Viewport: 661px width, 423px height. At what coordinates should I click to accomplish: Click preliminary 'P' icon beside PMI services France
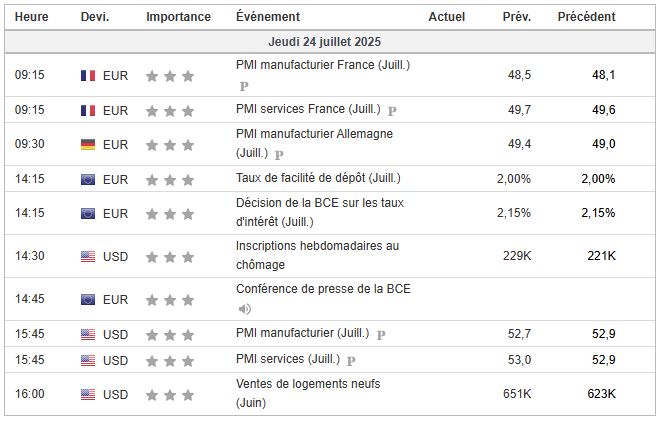tap(392, 110)
